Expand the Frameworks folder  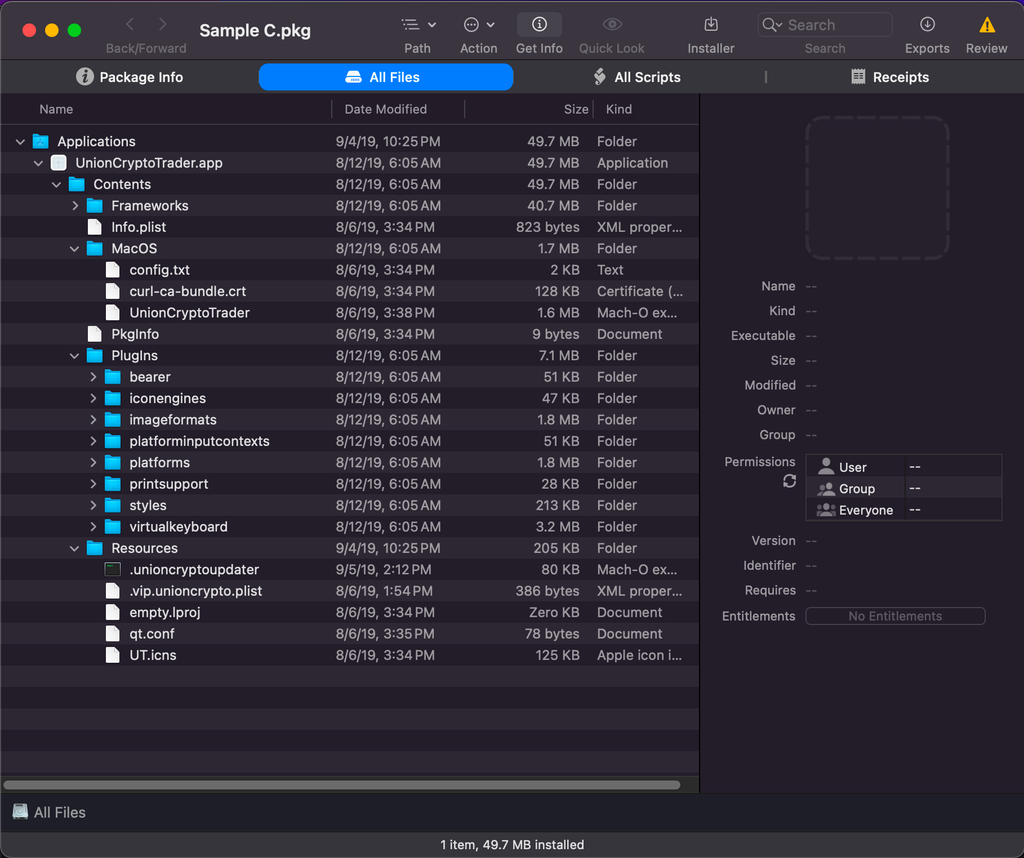click(x=75, y=206)
